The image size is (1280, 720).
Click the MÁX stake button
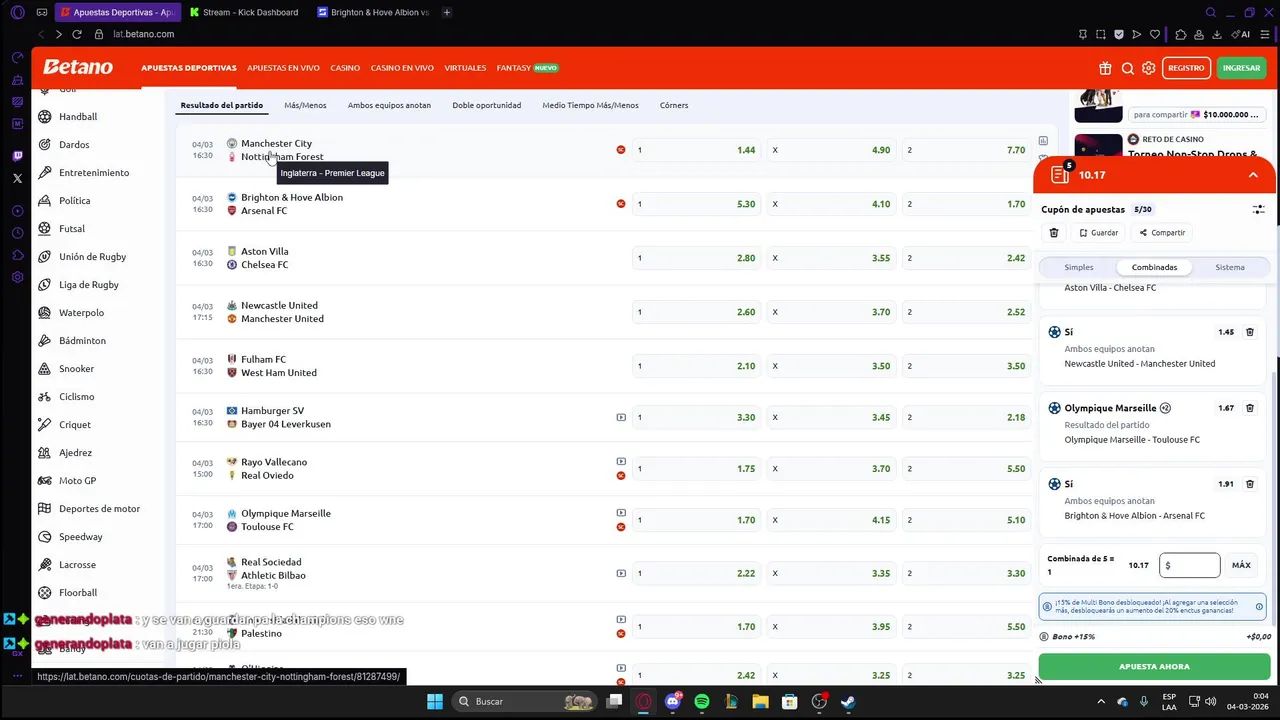point(1241,565)
